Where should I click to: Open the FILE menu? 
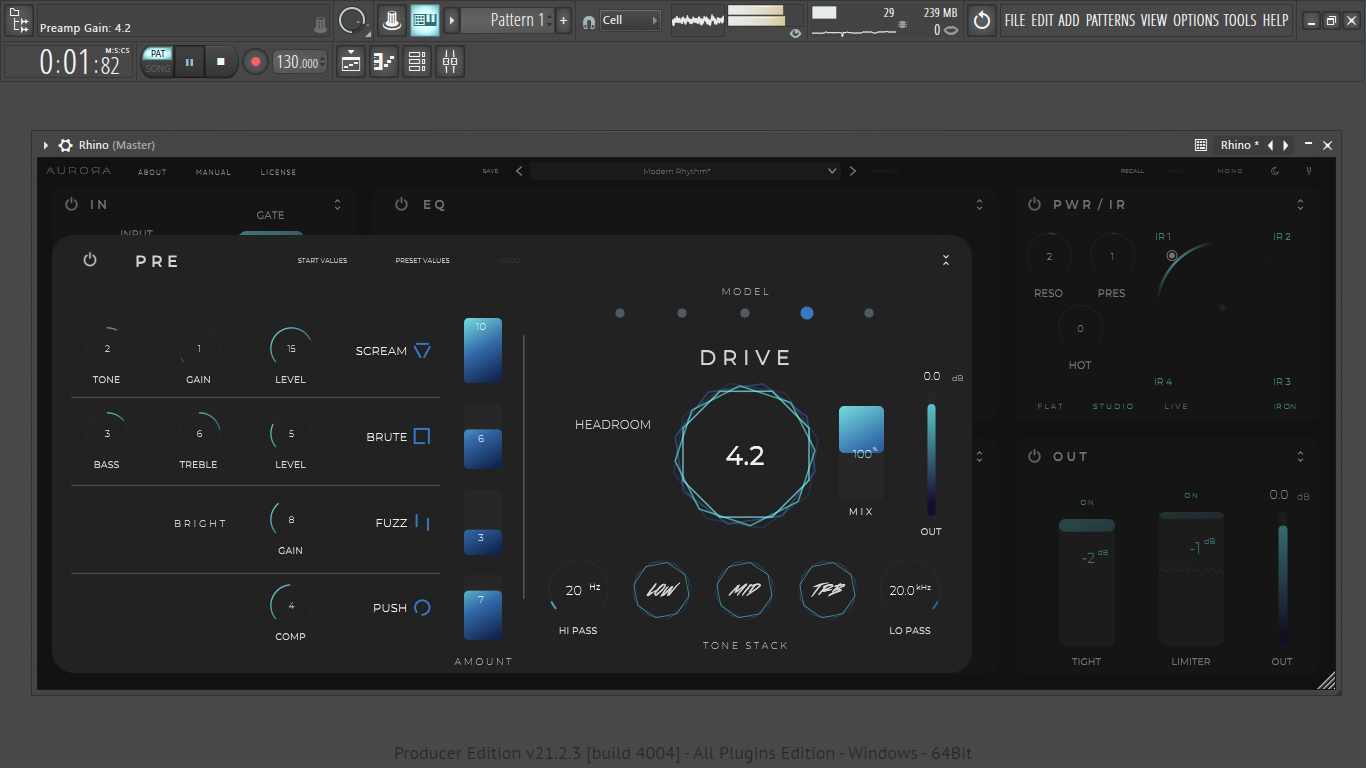pos(1015,20)
